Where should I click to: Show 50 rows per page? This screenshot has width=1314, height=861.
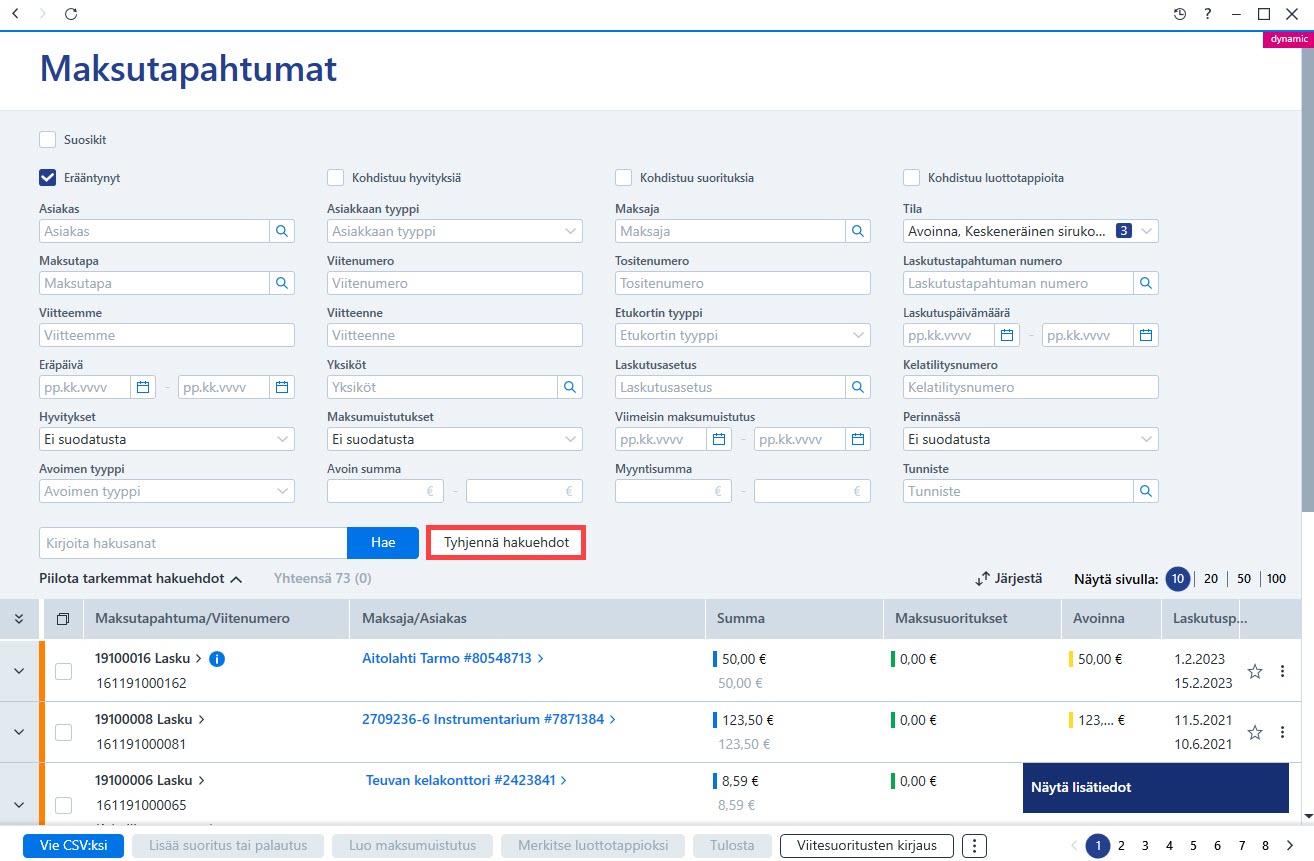click(x=1244, y=578)
